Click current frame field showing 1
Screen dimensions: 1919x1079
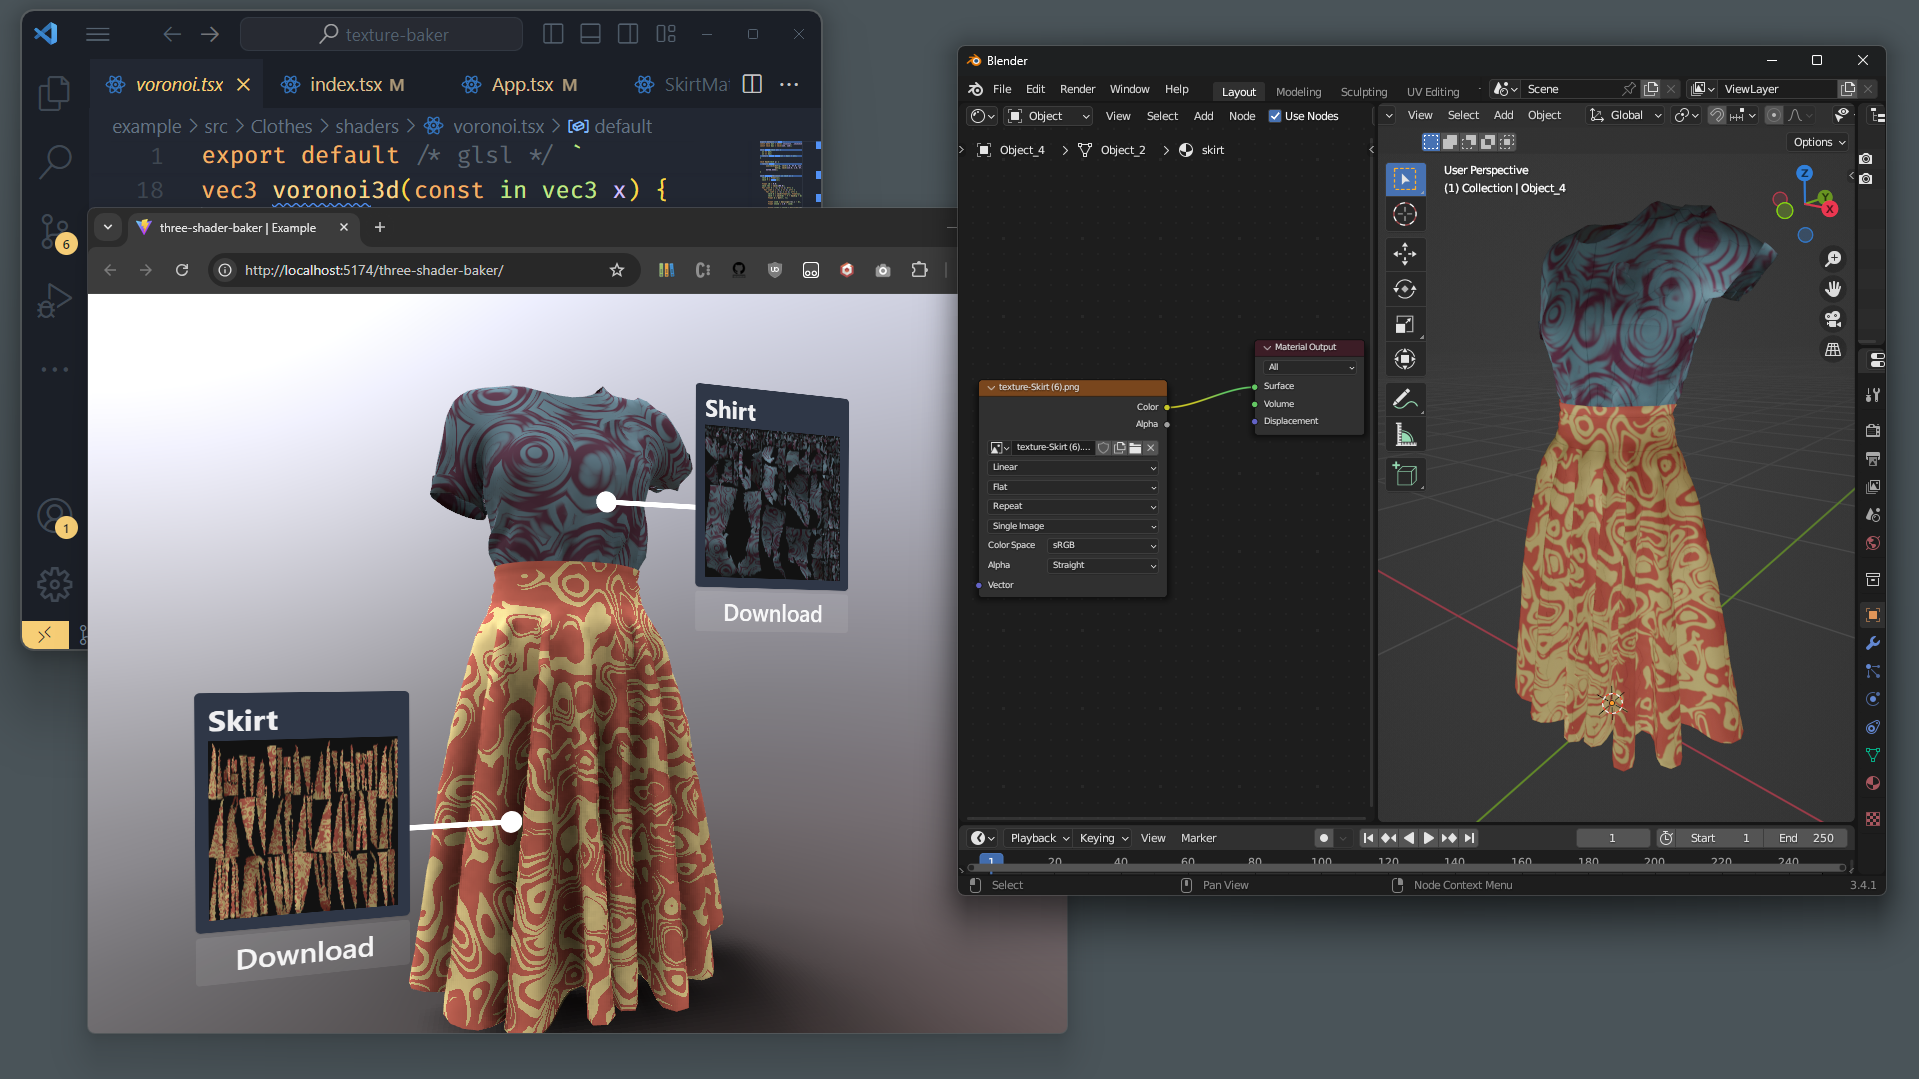(1612, 838)
